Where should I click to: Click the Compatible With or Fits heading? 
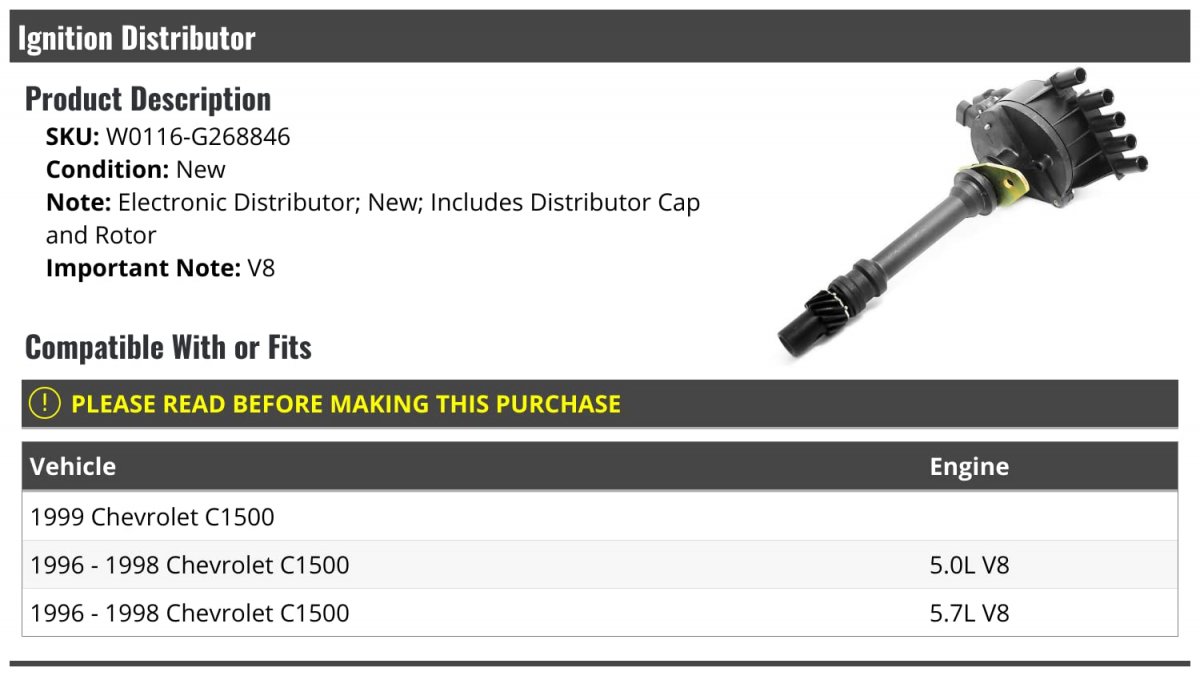168,347
